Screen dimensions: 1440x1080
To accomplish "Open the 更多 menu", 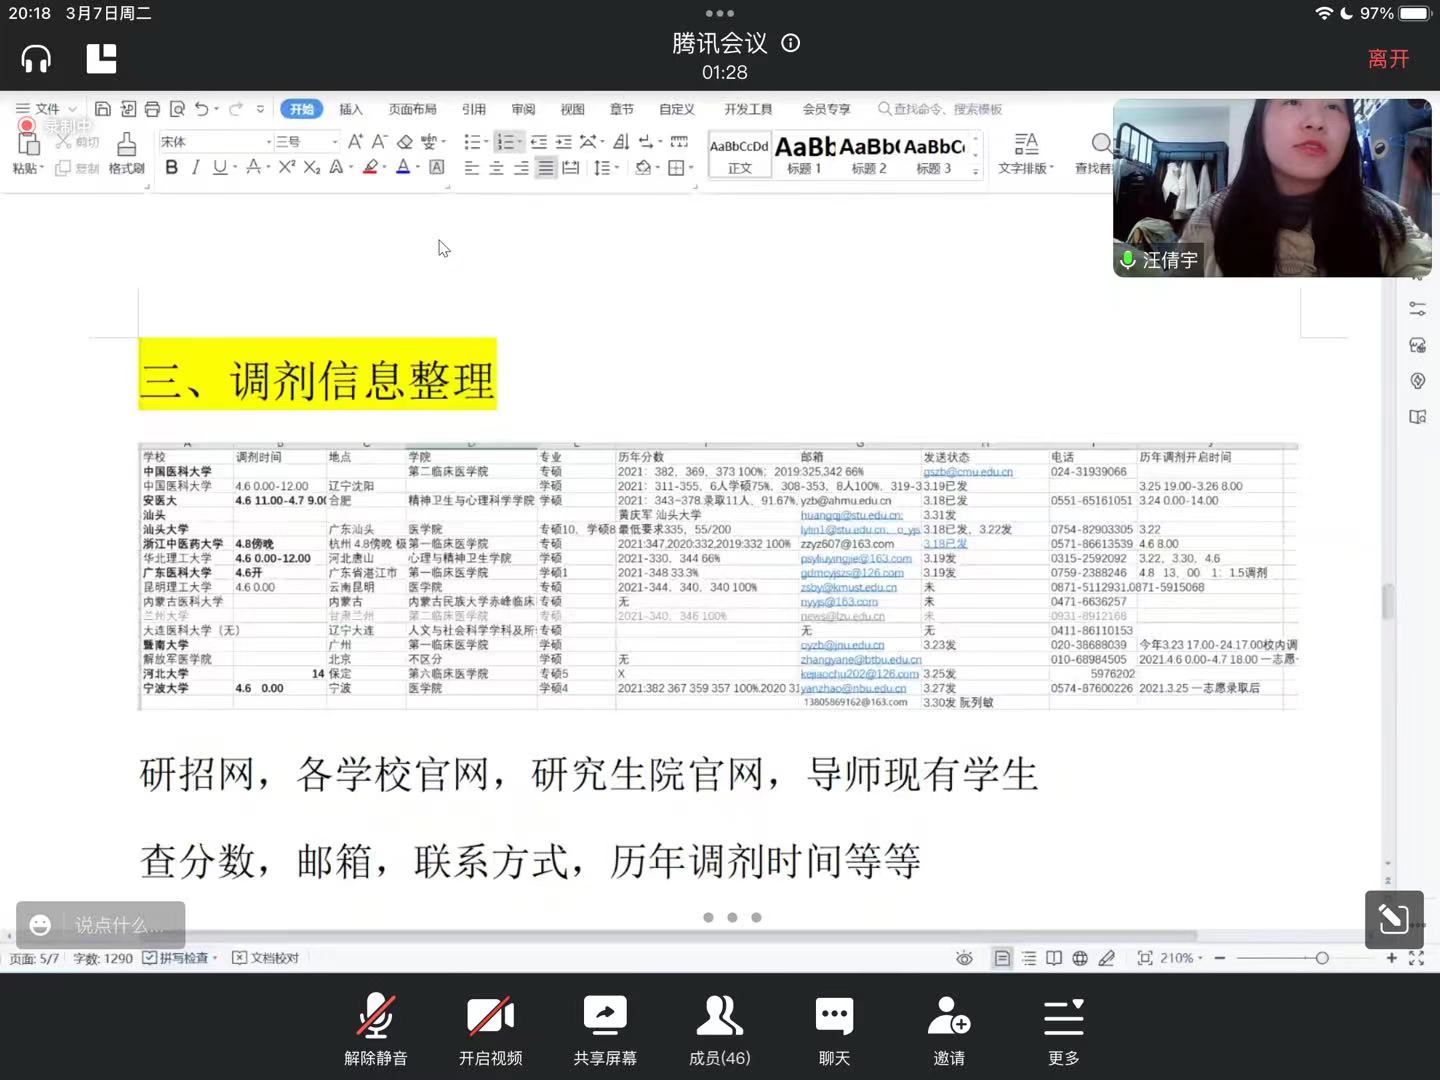I will point(1063,1028).
